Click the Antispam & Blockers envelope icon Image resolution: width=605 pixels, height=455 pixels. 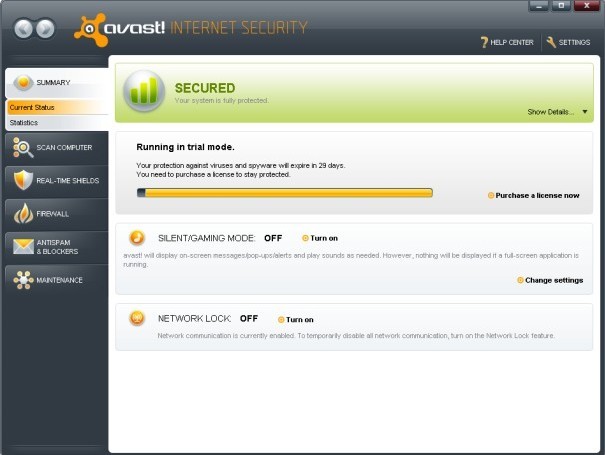click(x=23, y=247)
